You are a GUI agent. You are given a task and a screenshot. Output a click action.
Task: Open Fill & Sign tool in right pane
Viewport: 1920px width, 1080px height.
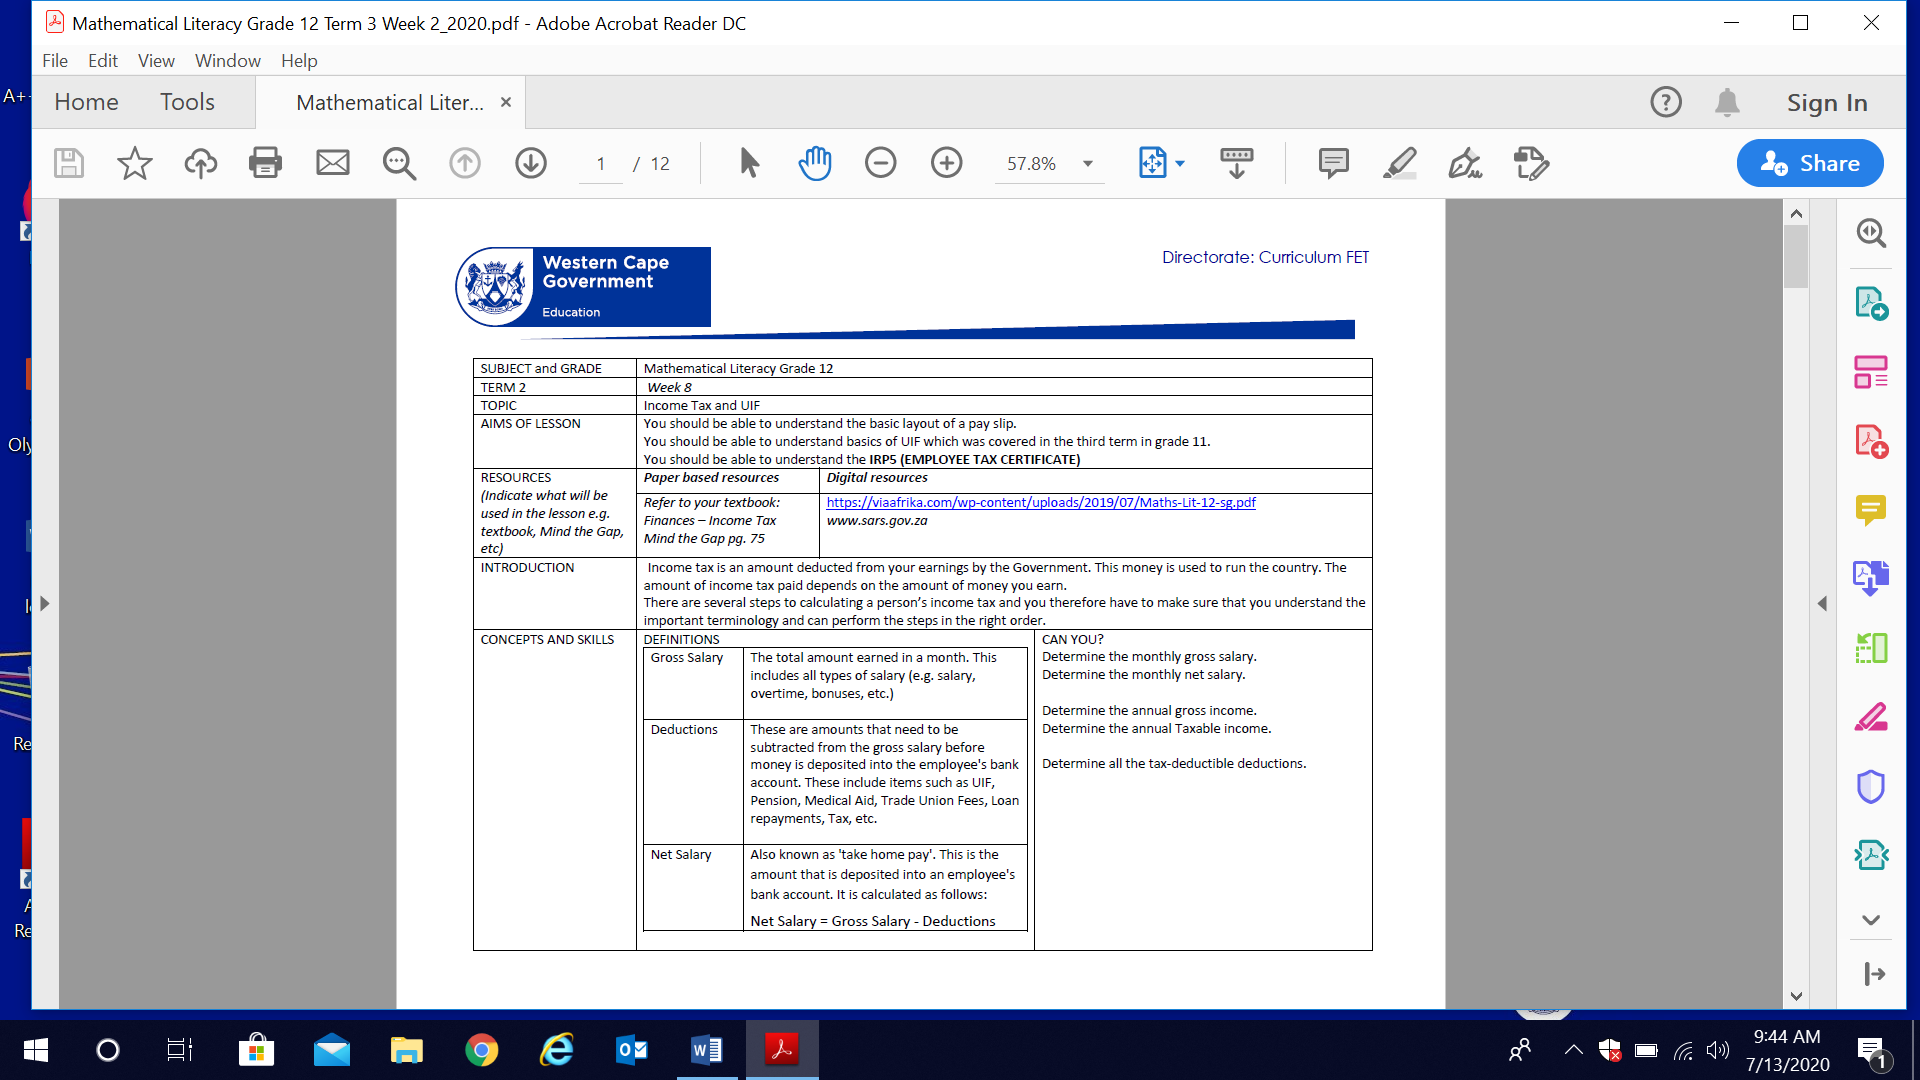tap(1871, 717)
